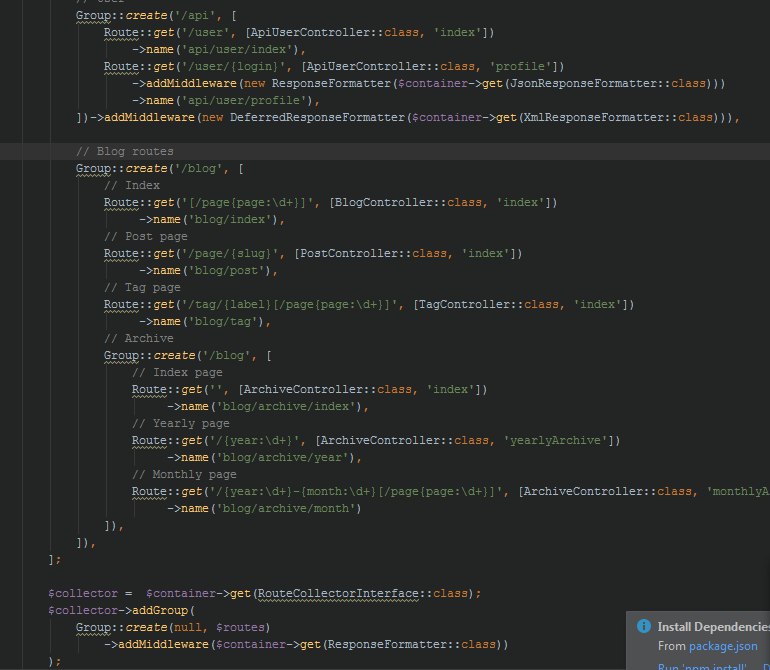The image size is (770, 670).
Task: Click the '// Monthly page' comment
Action: click(x=184, y=475)
